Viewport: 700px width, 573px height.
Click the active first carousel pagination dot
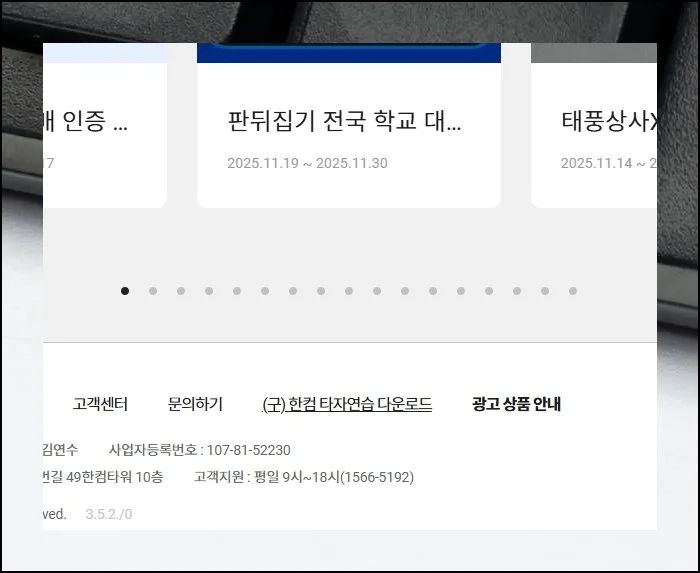point(125,291)
